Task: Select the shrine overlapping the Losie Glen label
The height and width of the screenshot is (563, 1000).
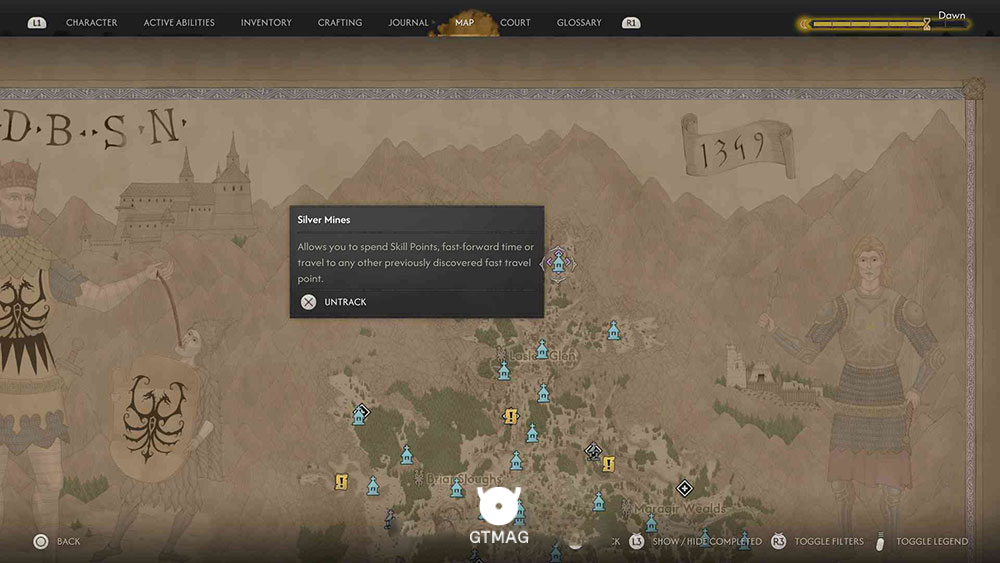Action: tap(541, 349)
